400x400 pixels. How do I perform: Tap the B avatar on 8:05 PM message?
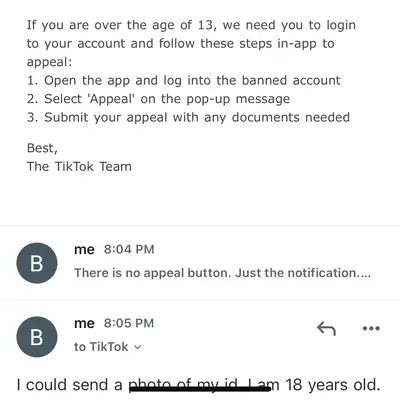37,337
